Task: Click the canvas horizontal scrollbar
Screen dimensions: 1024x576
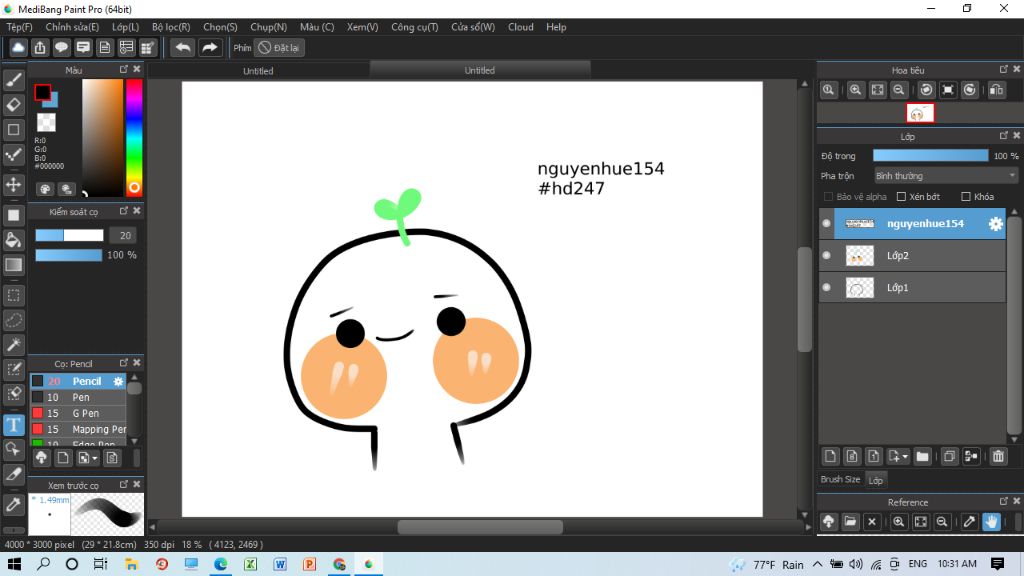Action: 480,526
